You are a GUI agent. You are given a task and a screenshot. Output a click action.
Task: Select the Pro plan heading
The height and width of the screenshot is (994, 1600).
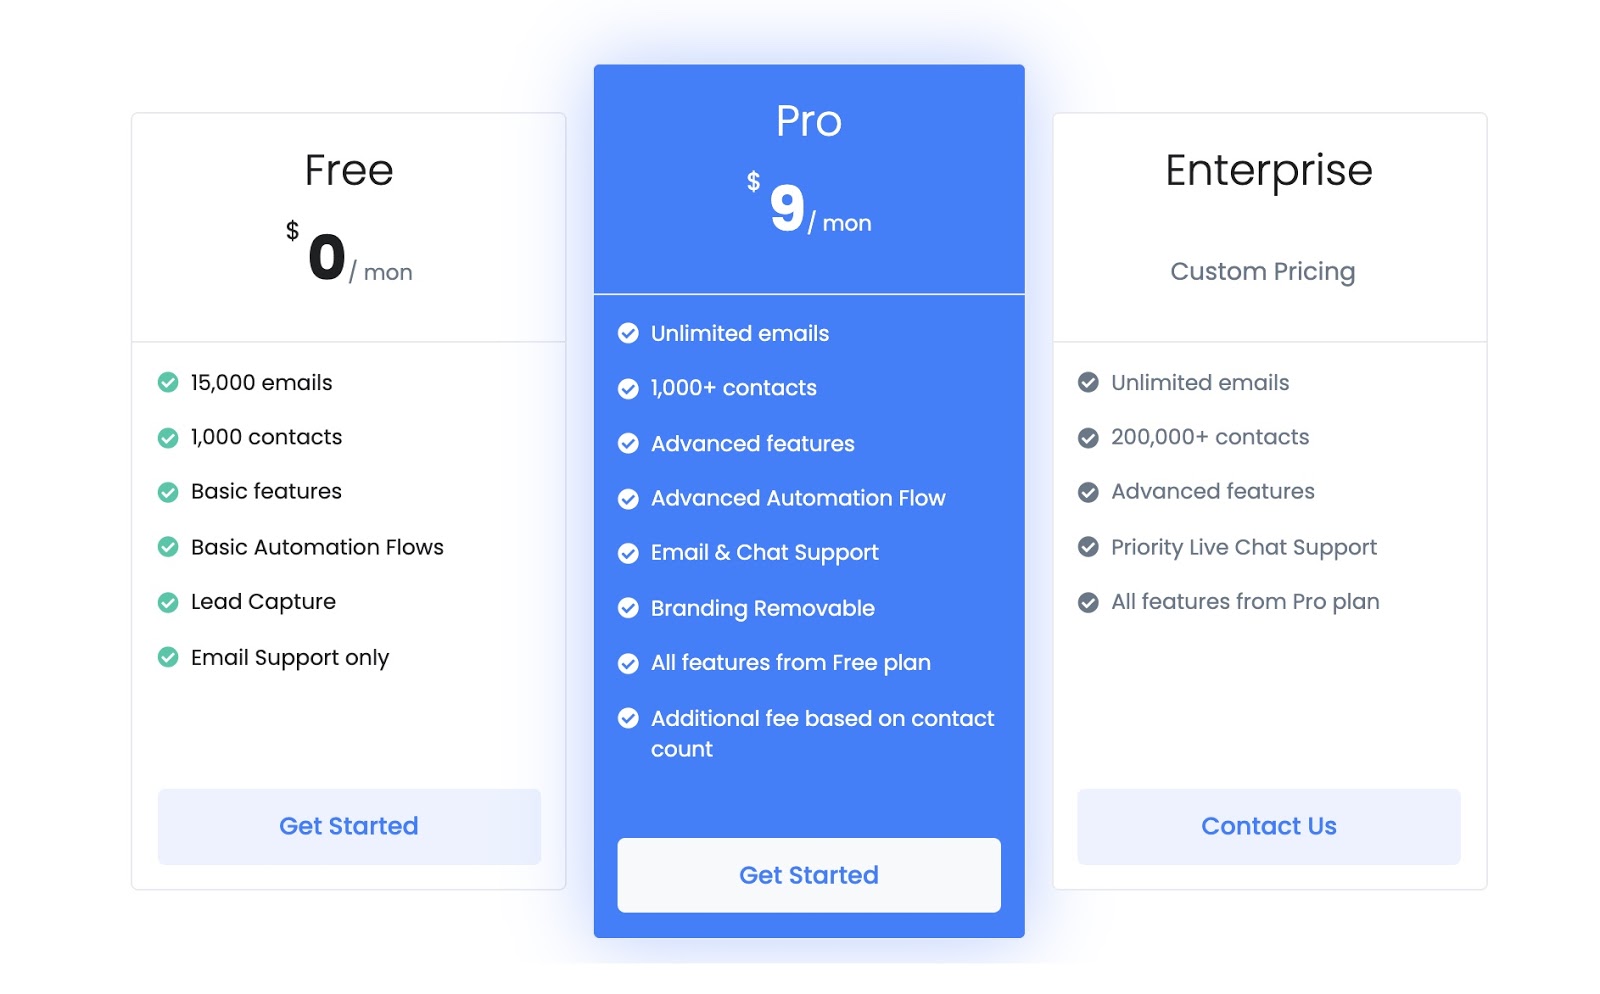(809, 121)
